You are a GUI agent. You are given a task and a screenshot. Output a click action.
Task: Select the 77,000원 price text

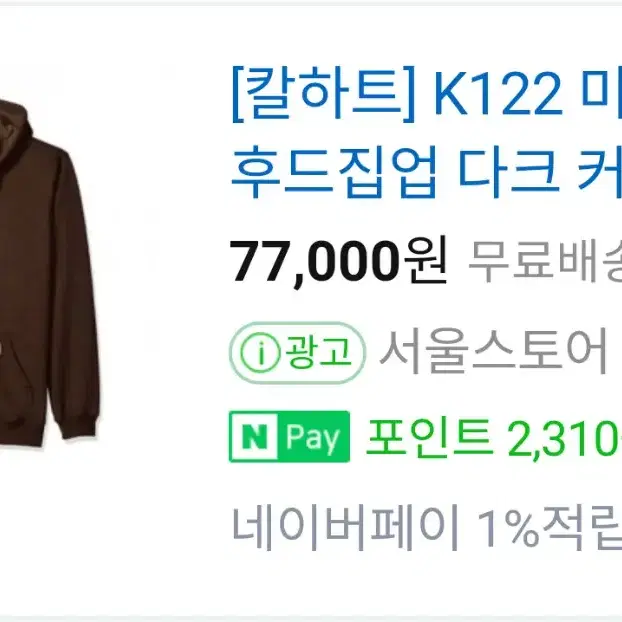[x=338, y=261]
